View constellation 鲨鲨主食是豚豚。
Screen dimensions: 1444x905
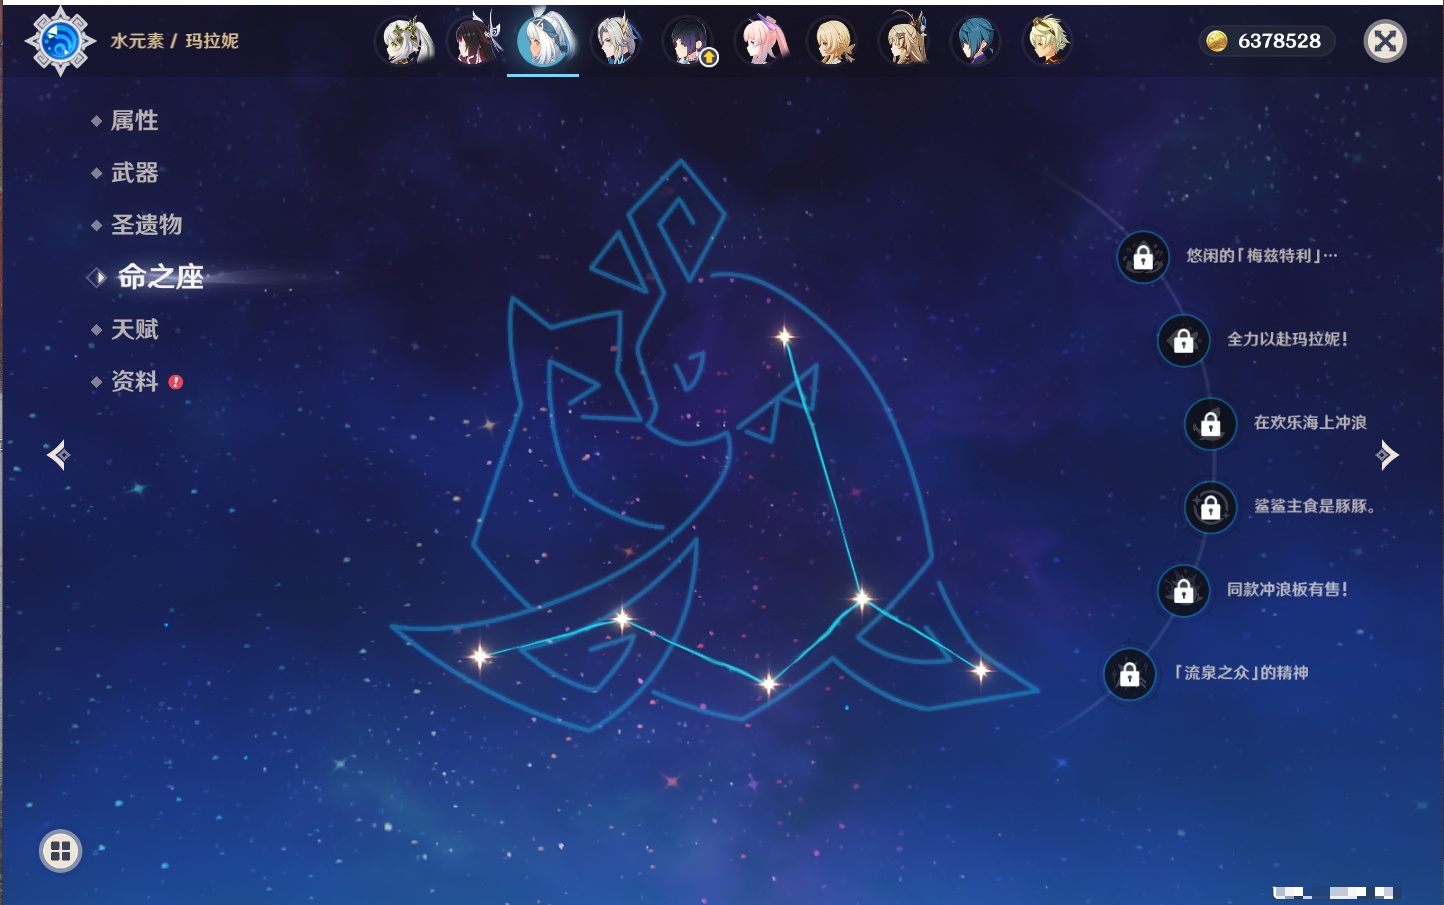(1314, 507)
